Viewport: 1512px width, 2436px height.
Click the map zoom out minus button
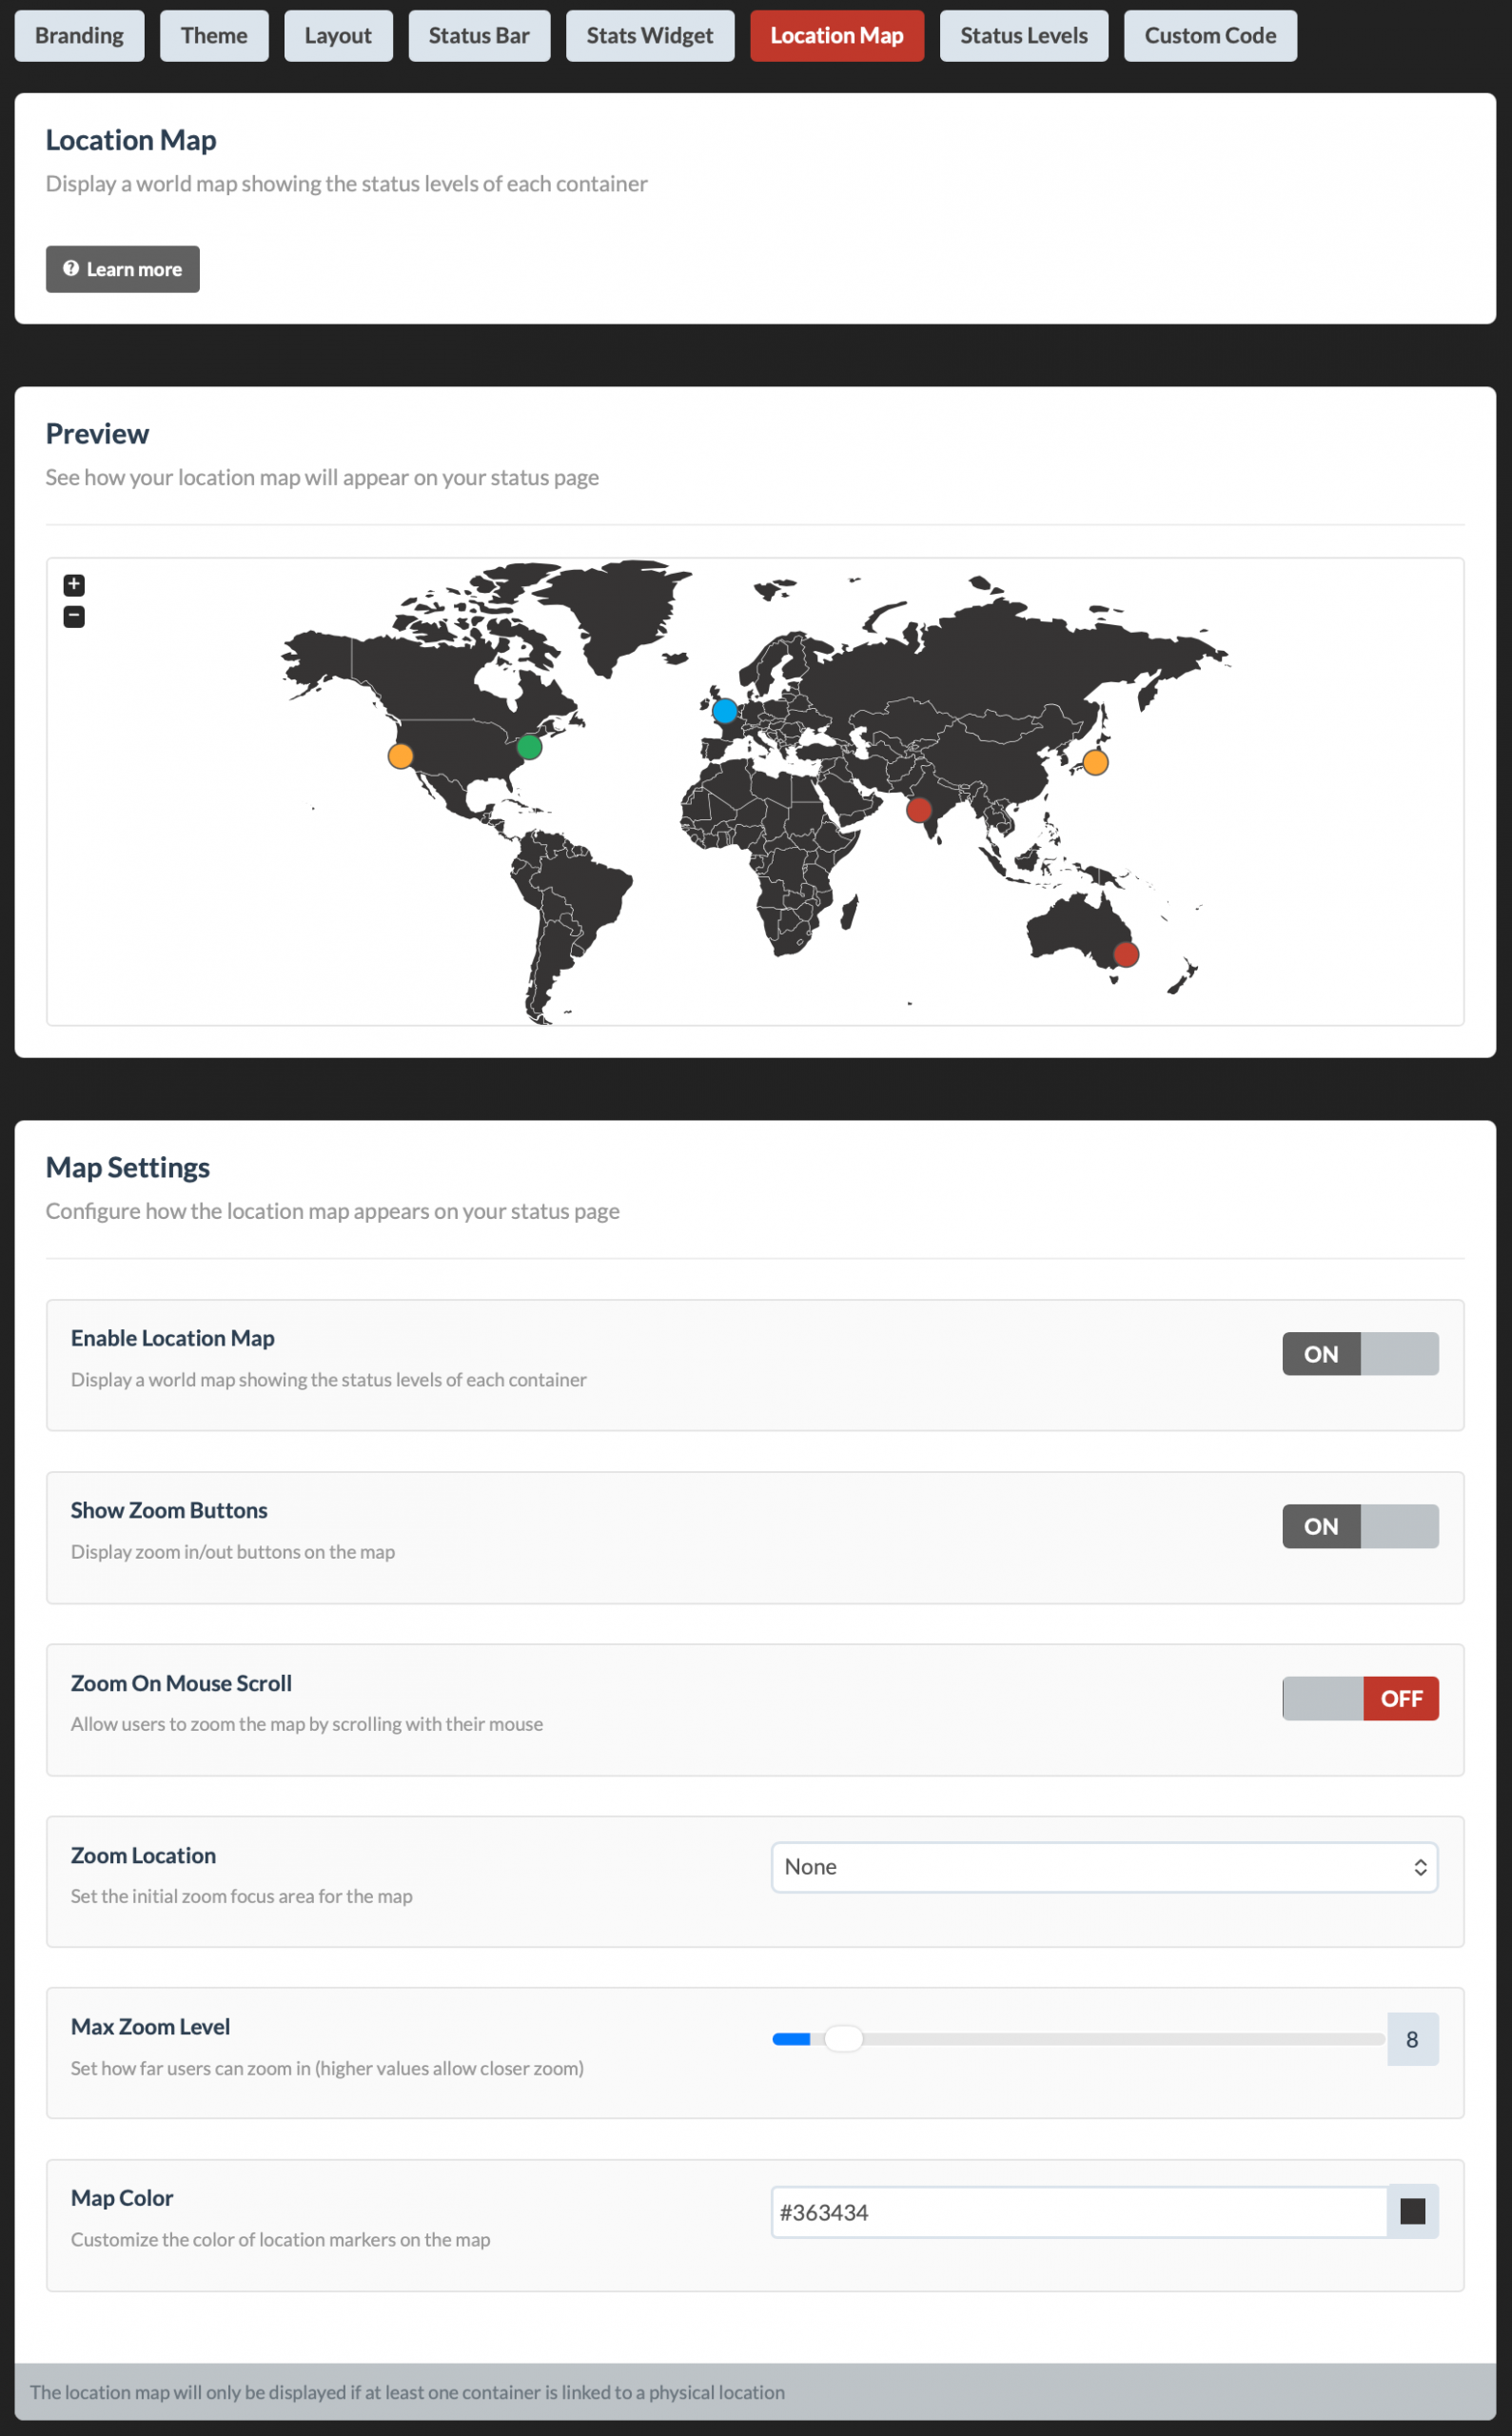pyautogui.click(x=74, y=617)
